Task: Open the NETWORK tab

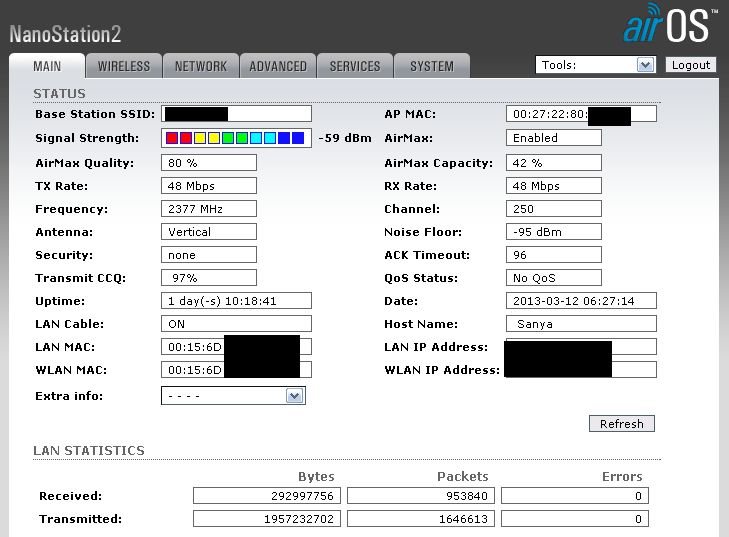Action: [x=201, y=66]
